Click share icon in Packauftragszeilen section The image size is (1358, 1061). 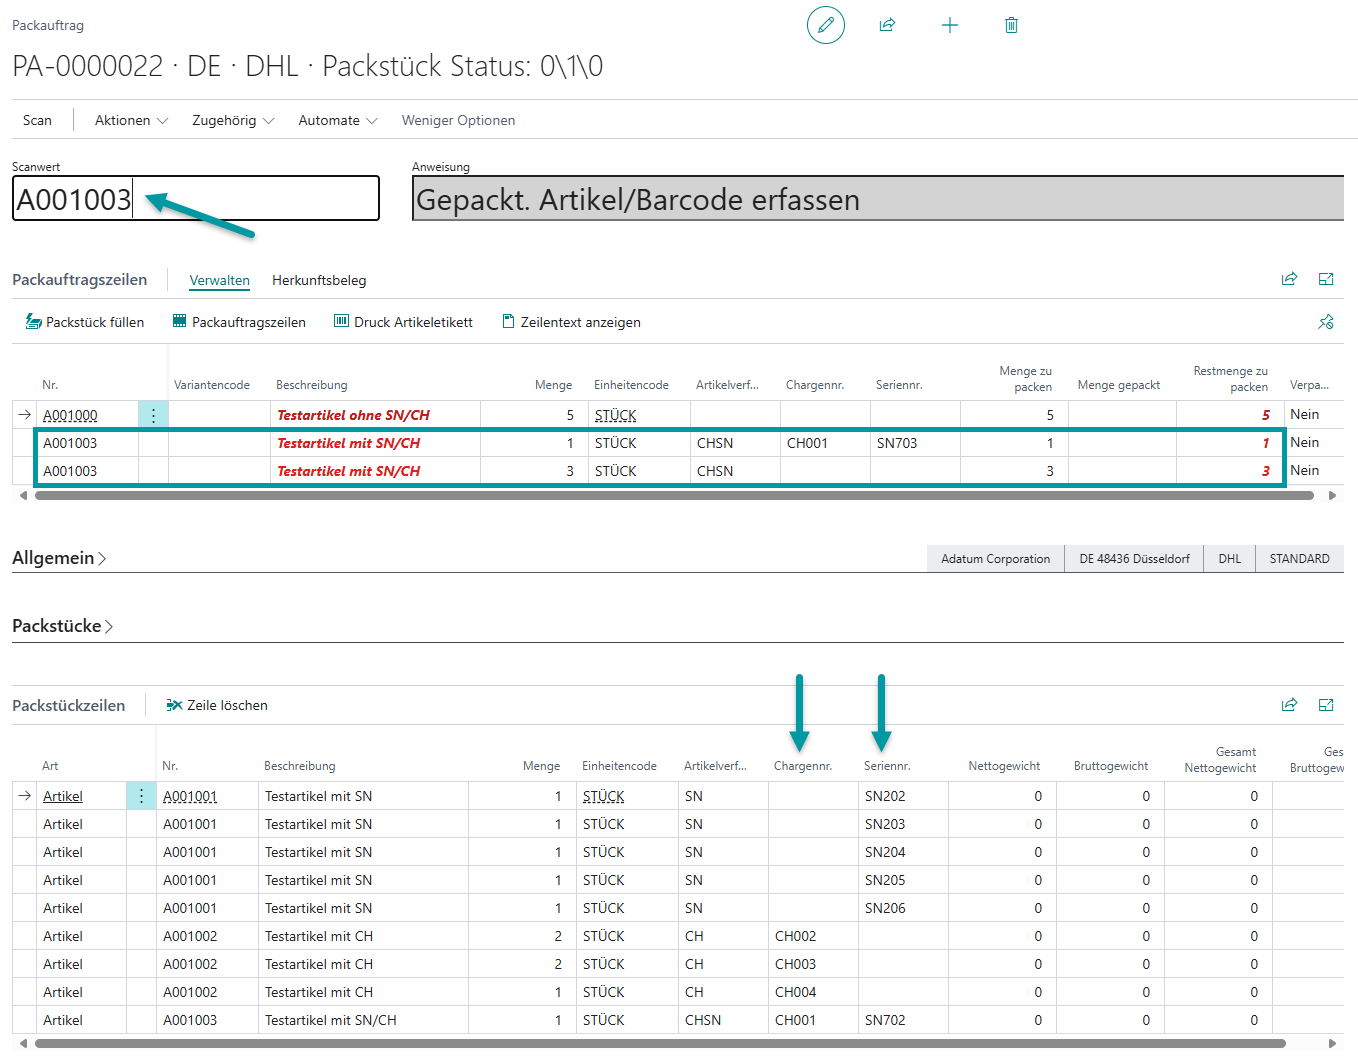1289,279
